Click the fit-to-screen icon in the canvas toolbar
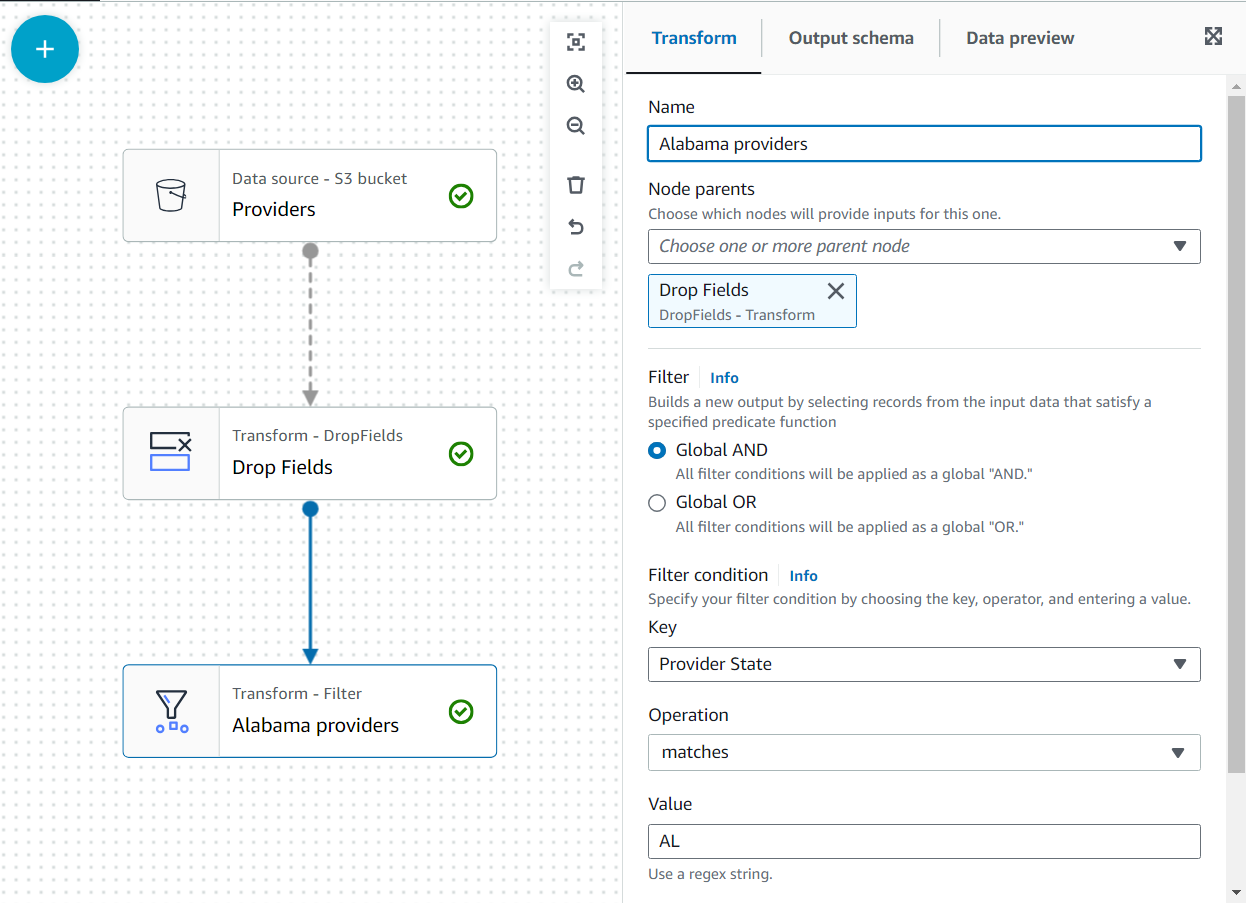This screenshot has width=1246, height=903. coord(576,42)
